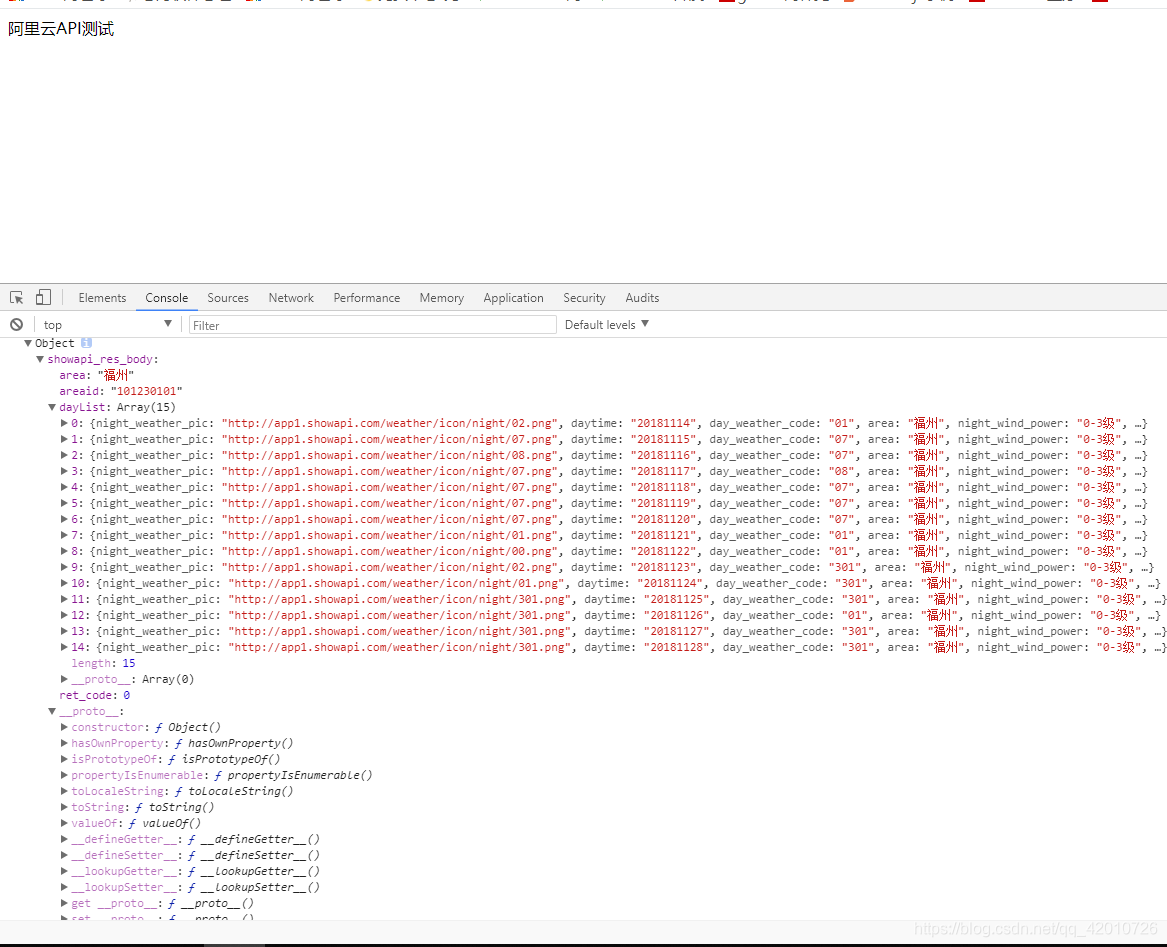
Task: Expand the toLocaleString property
Action: 64,791
